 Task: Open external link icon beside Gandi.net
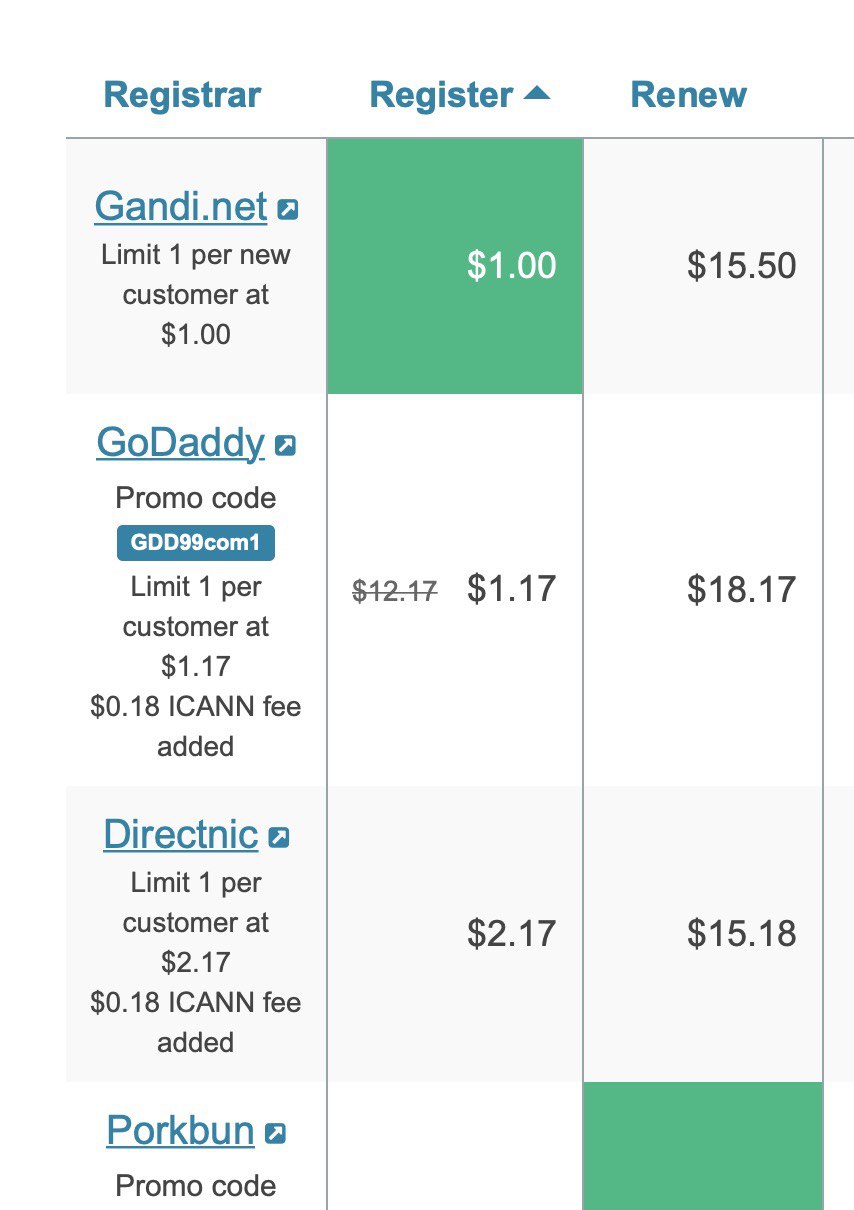pos(287,210)
